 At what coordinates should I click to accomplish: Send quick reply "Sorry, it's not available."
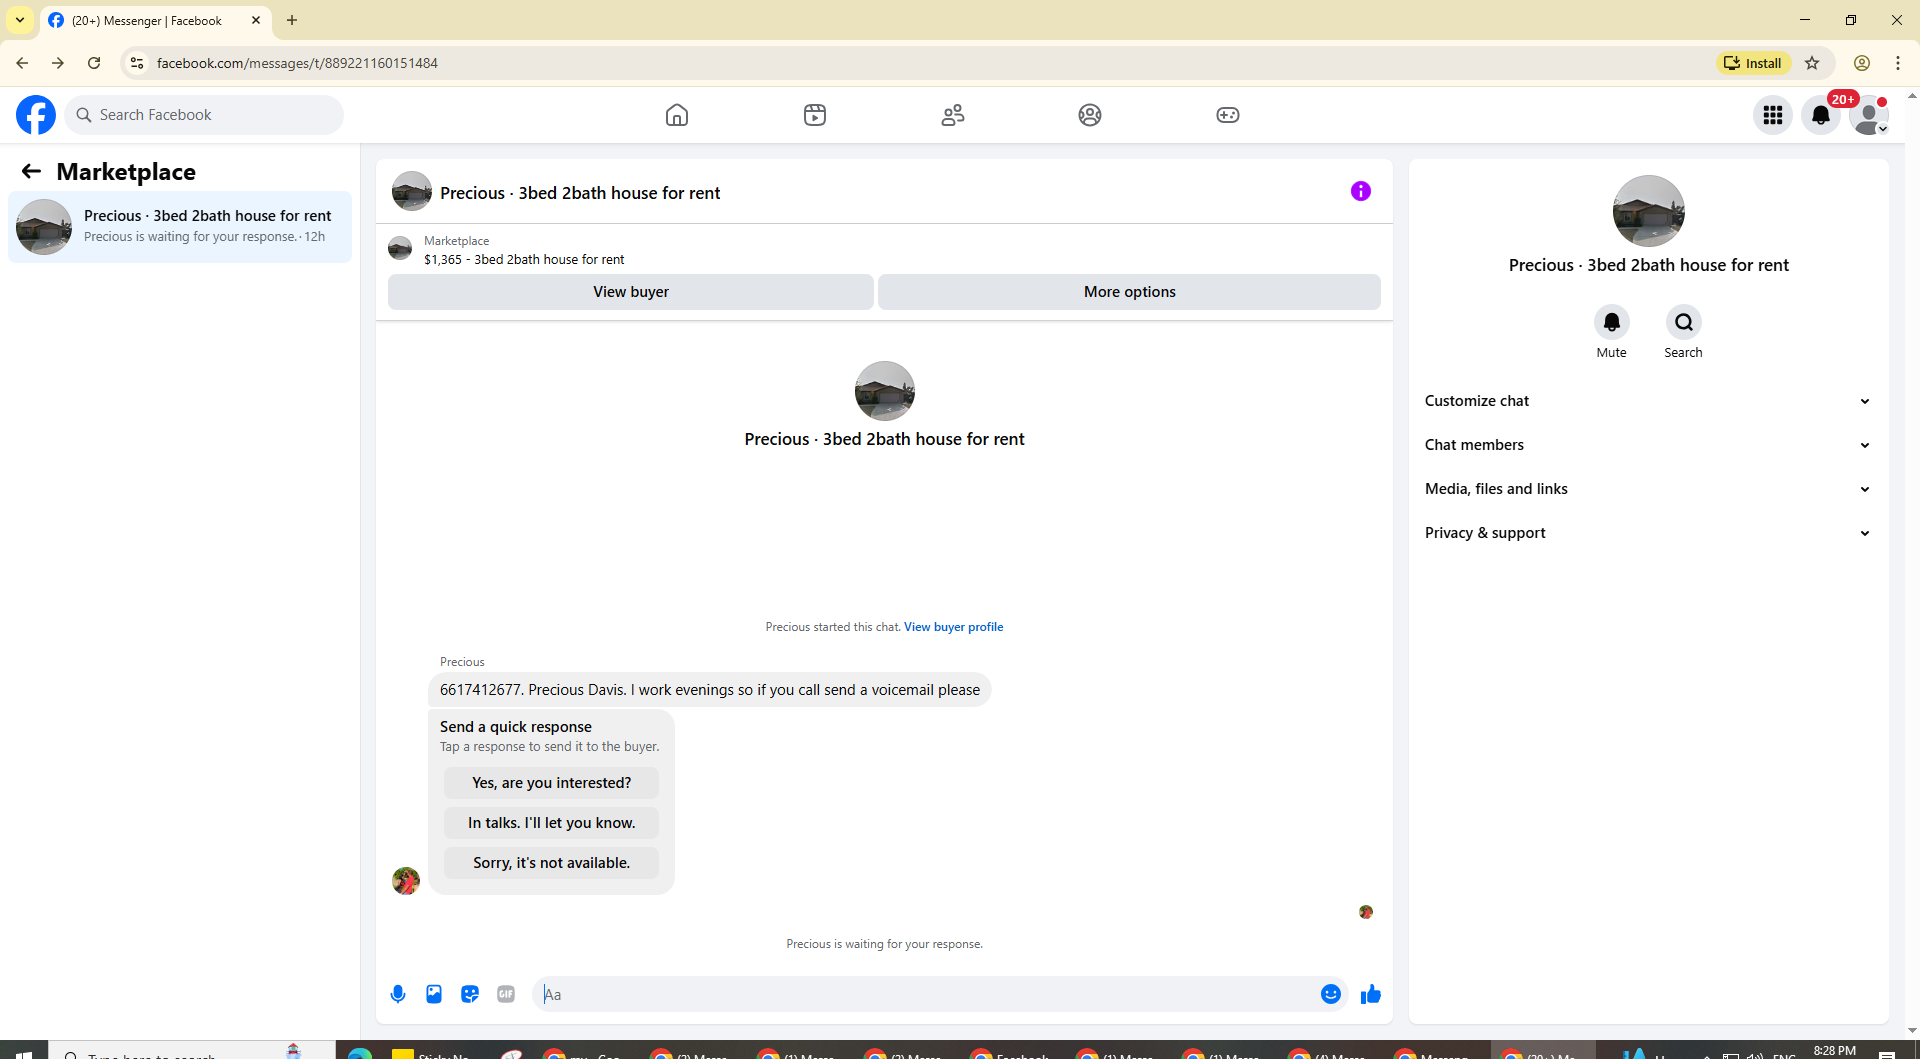[552, 863]
